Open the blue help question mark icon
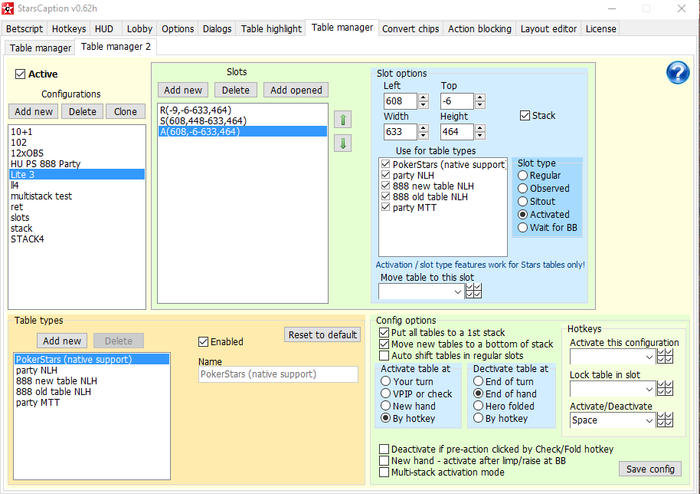The width and height of the screenshot is (700, 494). (678, 72)
